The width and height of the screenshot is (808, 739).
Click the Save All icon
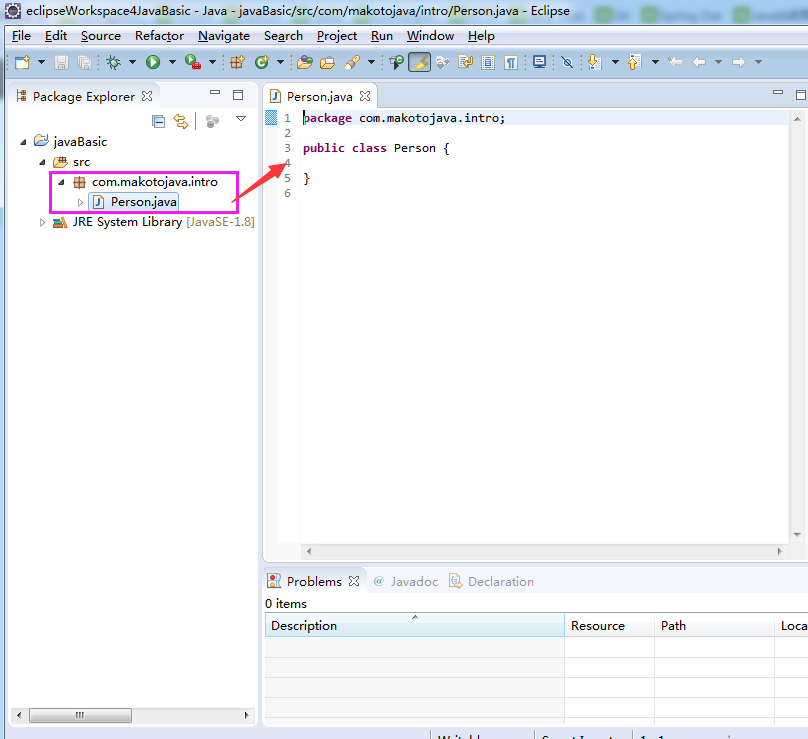pyautogui.click(x=84, y=62)
